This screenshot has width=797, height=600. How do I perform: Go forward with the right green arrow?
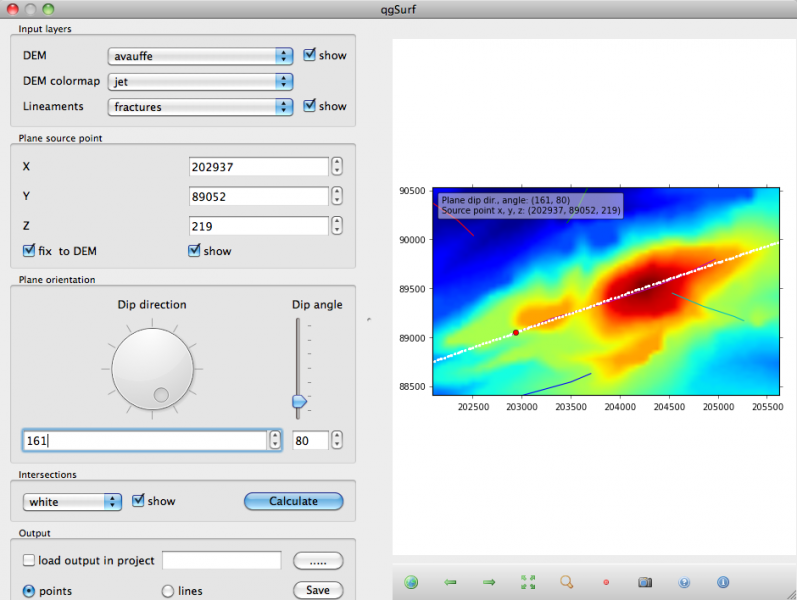click(x=489, y=582)
